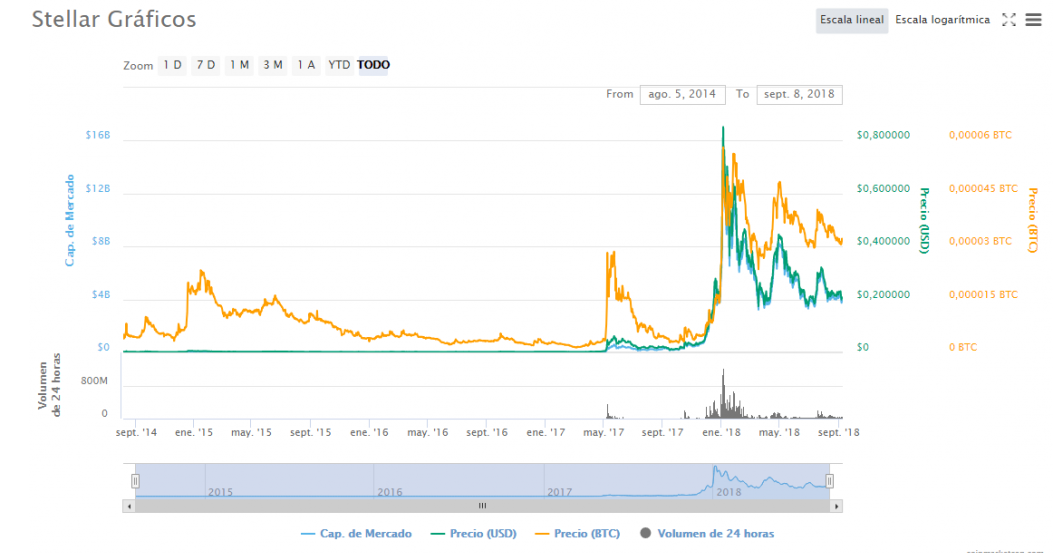This screenshot has height=553, width=1054.
Task: Toggle Cap. de Mercado series legend
Action: point(356,534)
